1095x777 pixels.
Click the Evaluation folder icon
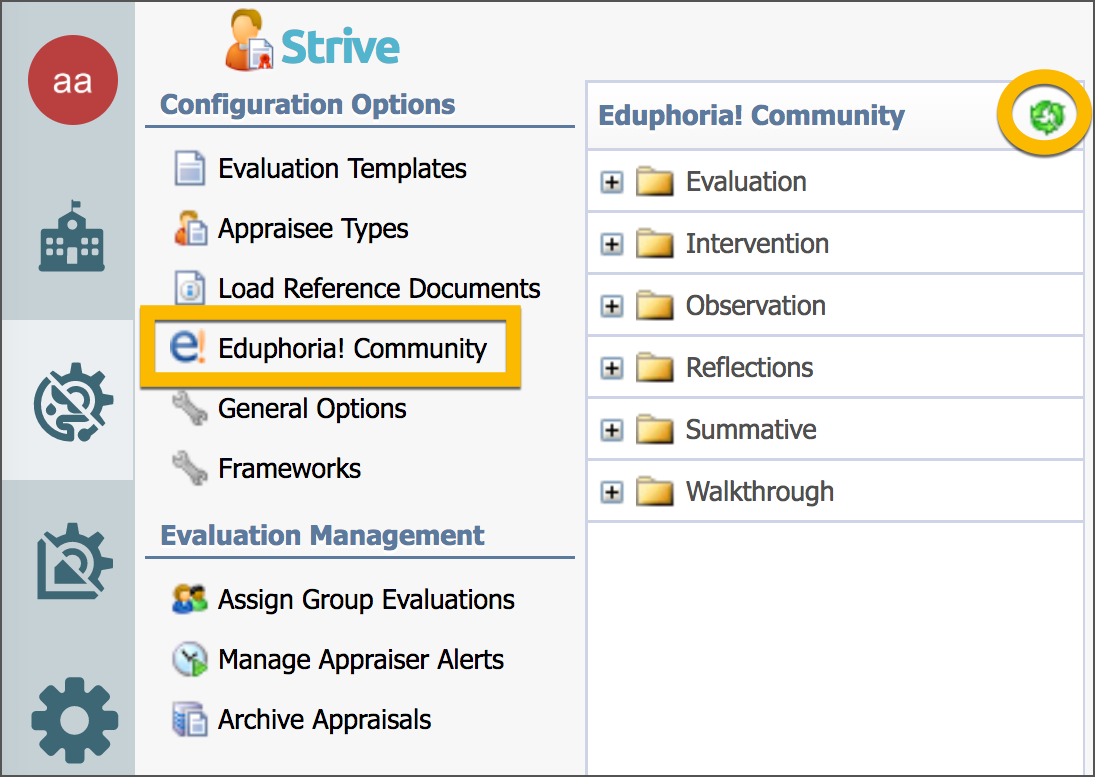tap(654, 182)
